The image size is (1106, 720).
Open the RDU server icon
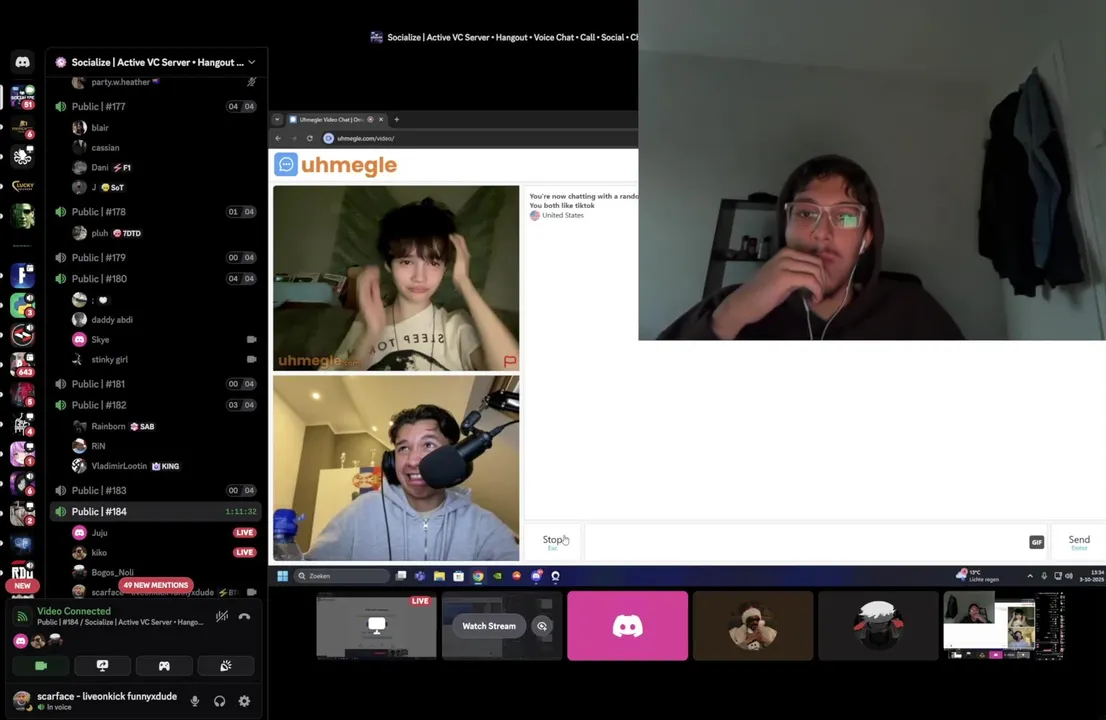point(23,571)
